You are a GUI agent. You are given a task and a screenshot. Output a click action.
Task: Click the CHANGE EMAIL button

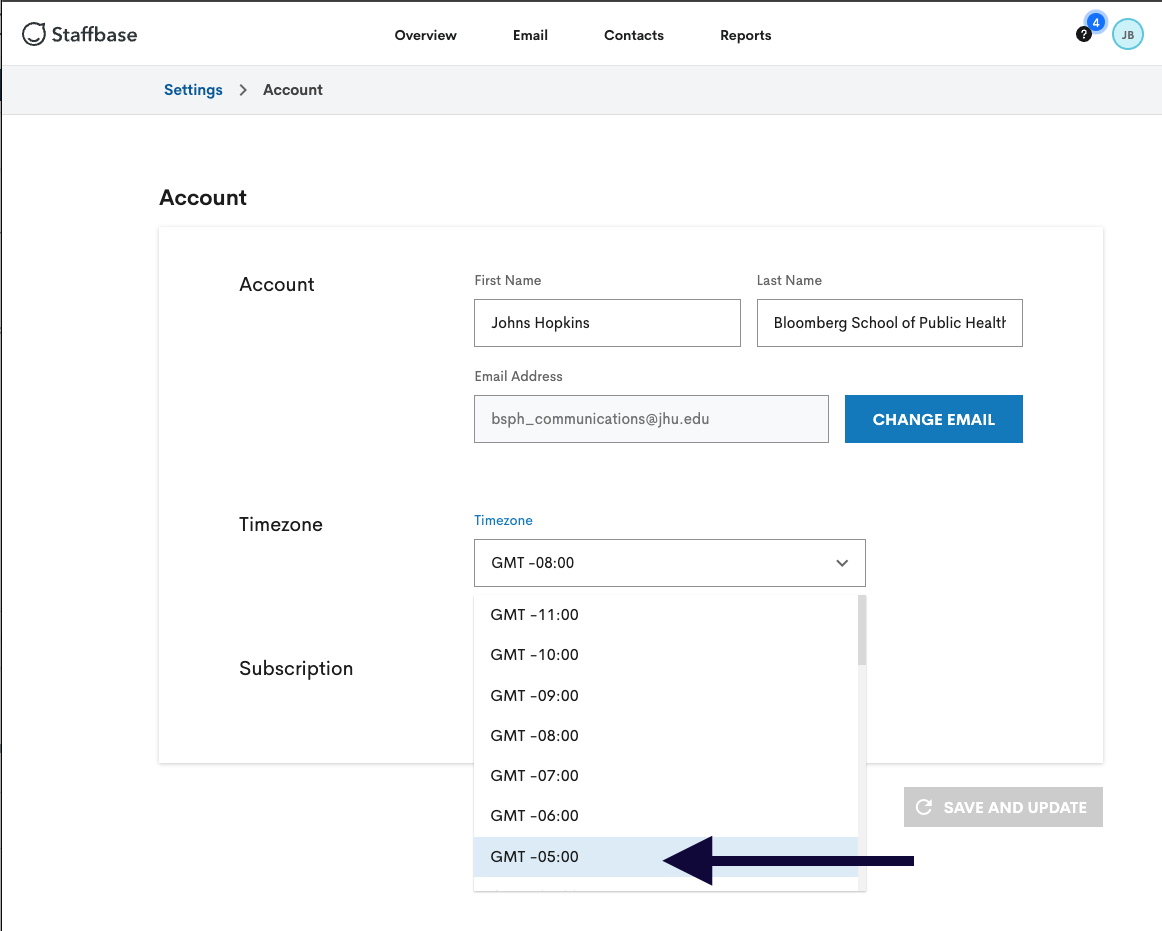(934, 419)
